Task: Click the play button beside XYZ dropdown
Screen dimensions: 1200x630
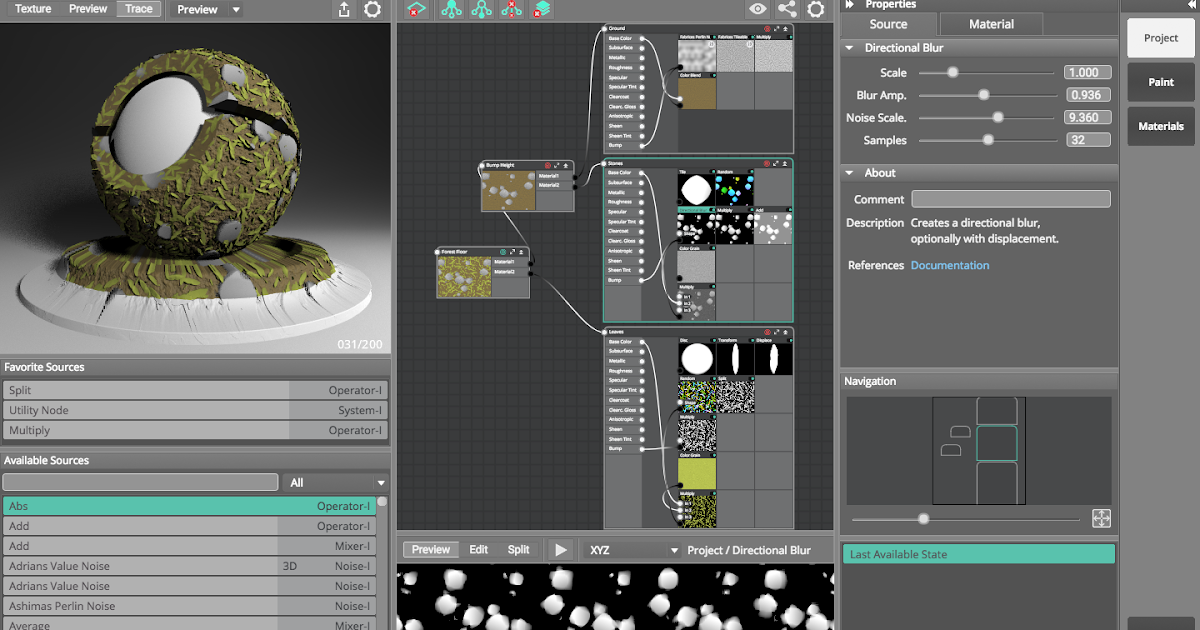Action: 561,550
